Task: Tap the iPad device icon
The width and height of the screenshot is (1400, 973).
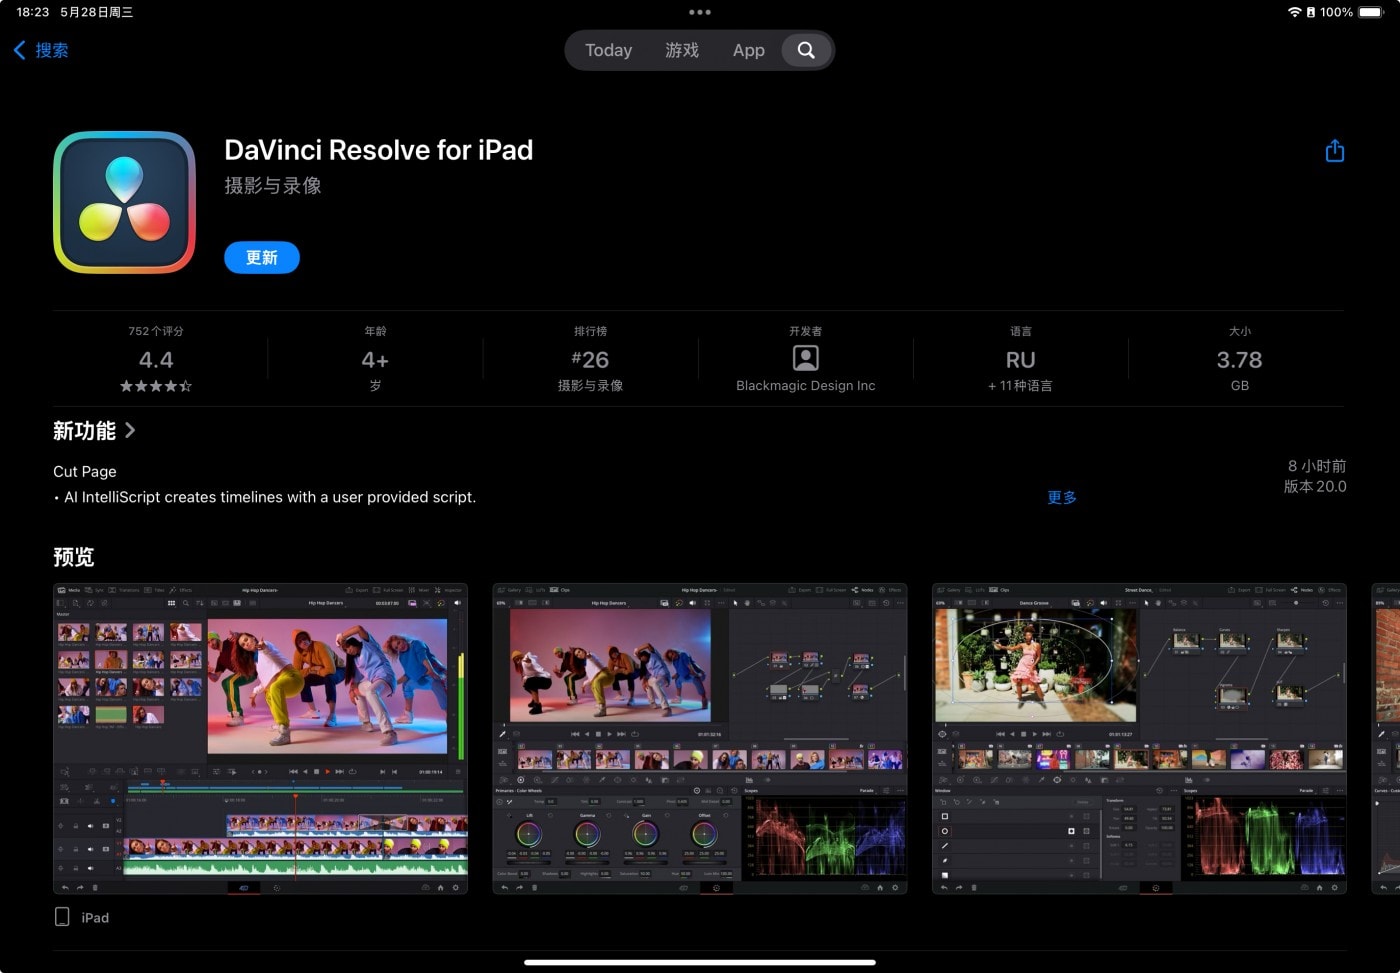Action: (x=62, y=917)
